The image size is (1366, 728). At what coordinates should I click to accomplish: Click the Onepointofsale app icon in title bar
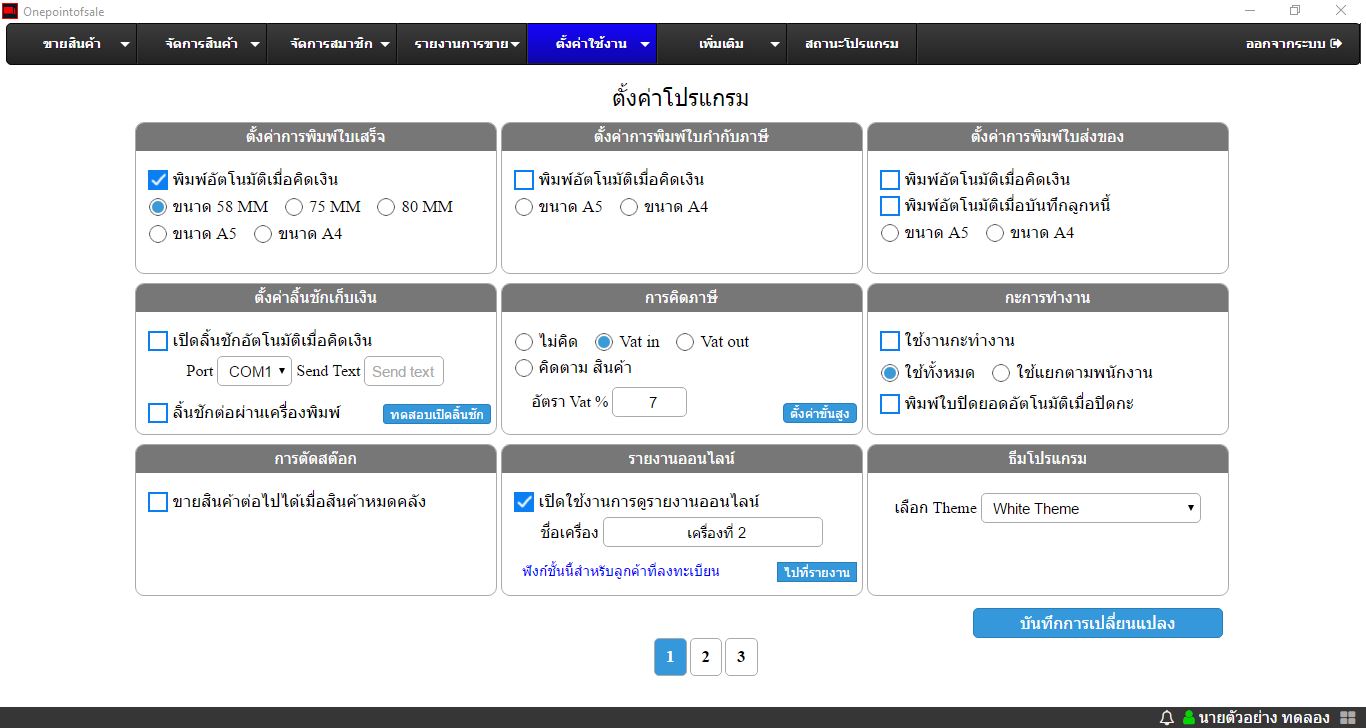click(x=9, y=11)
